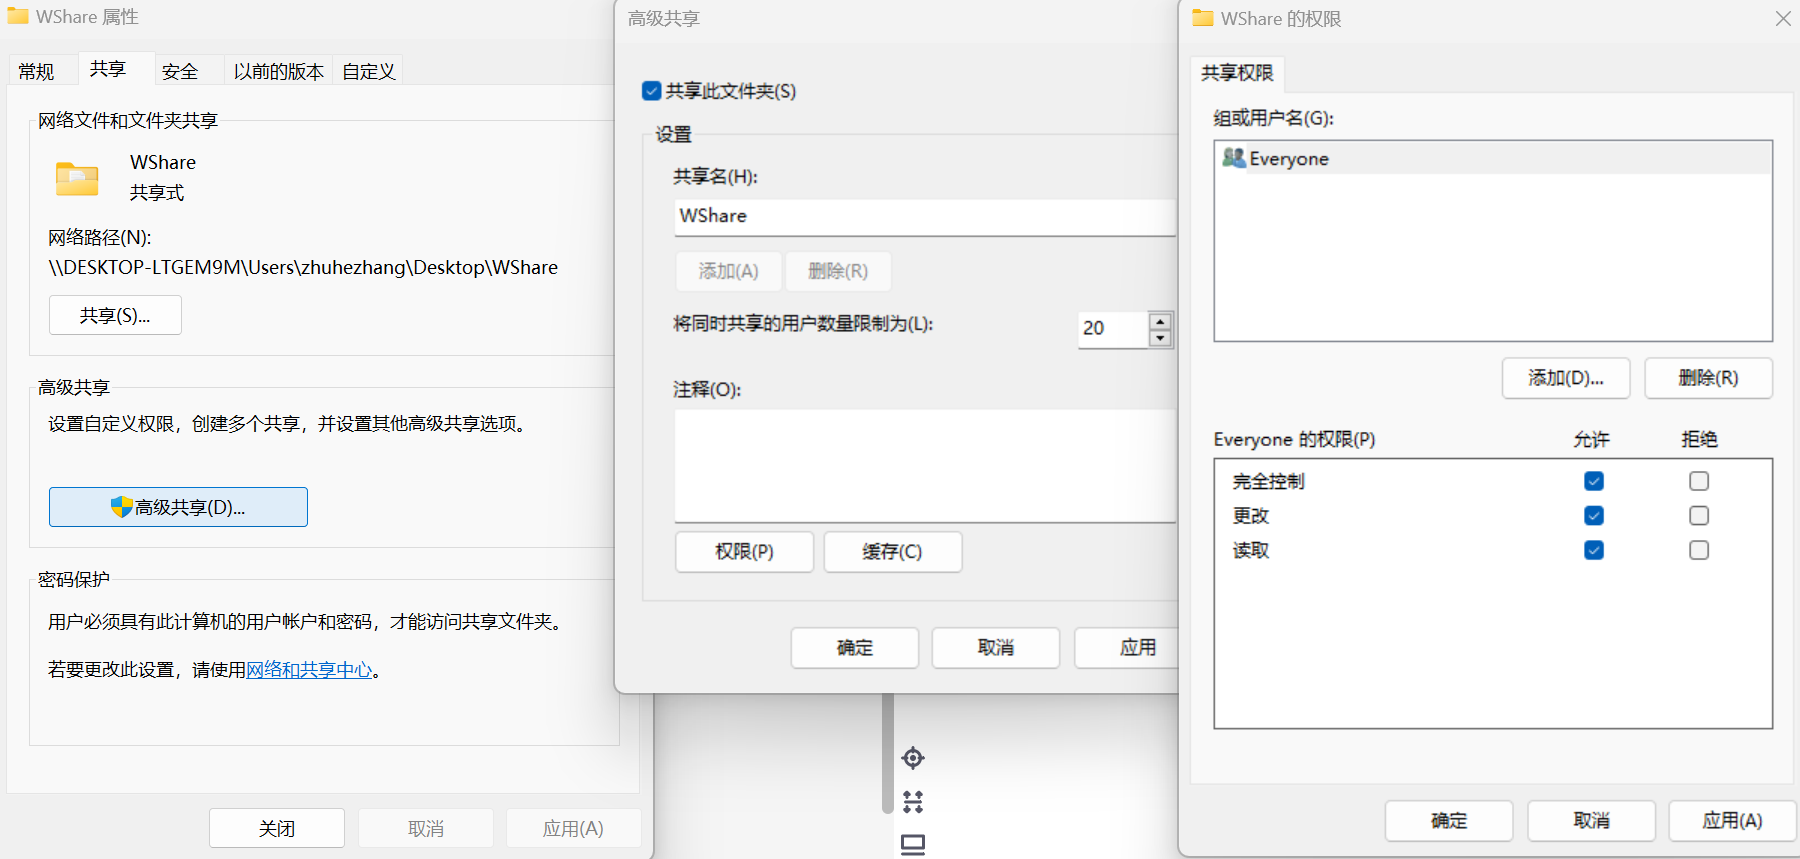Click 删除(R) in the permissions window
This screenshot has height=859, width=1800.
click(1709, 378)
